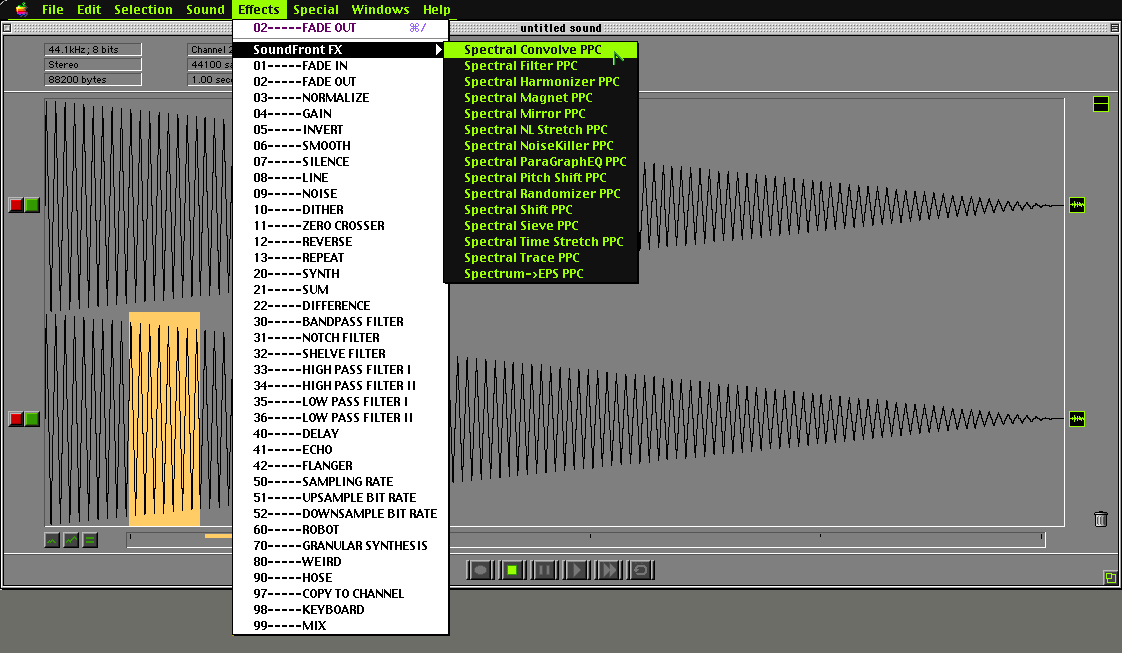Apply the 01-----FADE IN effect

(341, 66)
